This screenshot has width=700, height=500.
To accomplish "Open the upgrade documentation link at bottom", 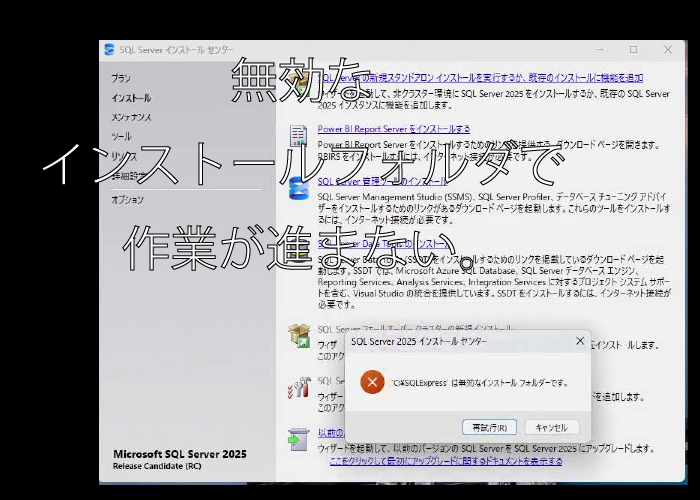I will (446, 461).
